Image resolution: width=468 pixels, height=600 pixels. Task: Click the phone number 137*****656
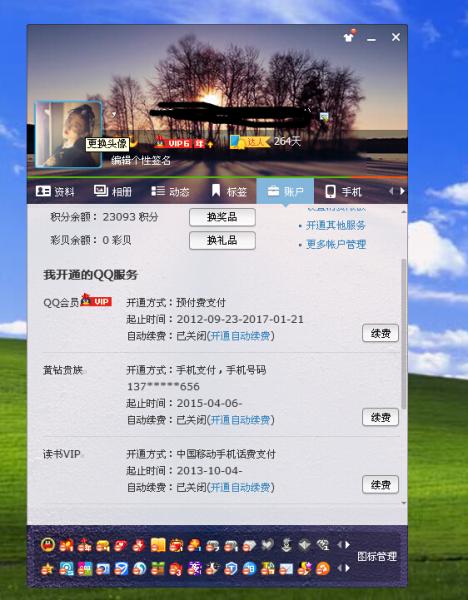click(x=163, y=386)
